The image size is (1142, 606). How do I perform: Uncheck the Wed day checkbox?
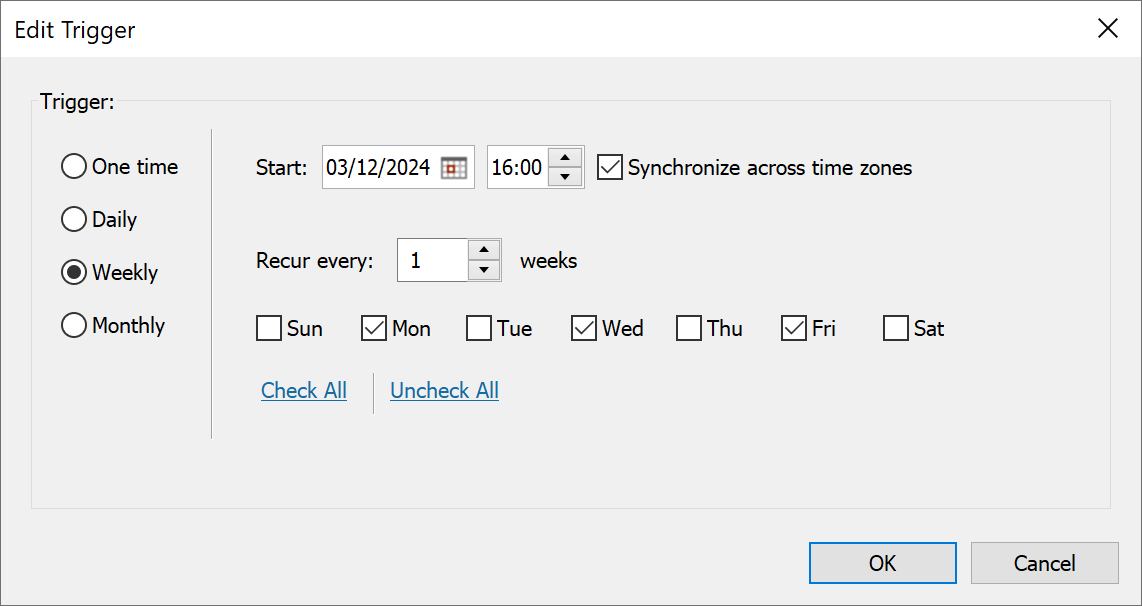coord(583,328)
